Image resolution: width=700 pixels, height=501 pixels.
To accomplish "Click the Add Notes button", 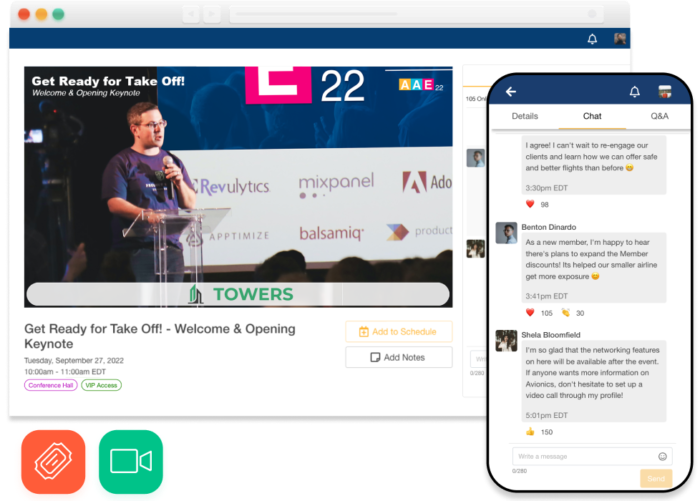I will point(399,357).
